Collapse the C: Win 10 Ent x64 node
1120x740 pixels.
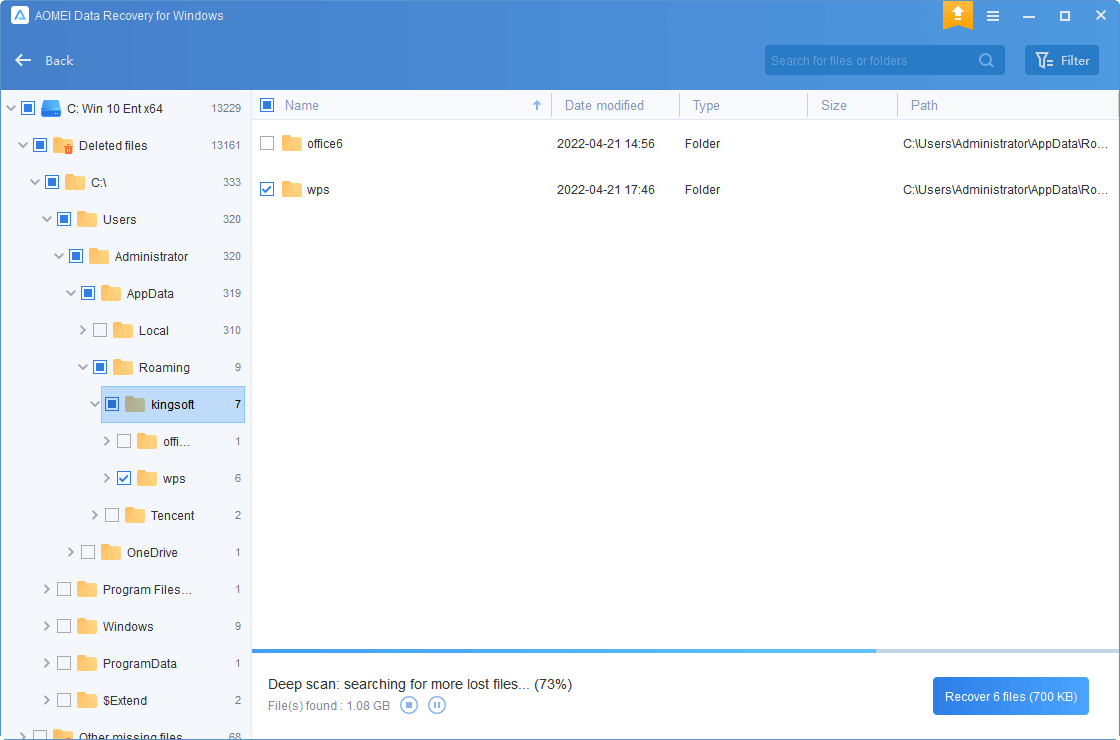coord(11,109)
